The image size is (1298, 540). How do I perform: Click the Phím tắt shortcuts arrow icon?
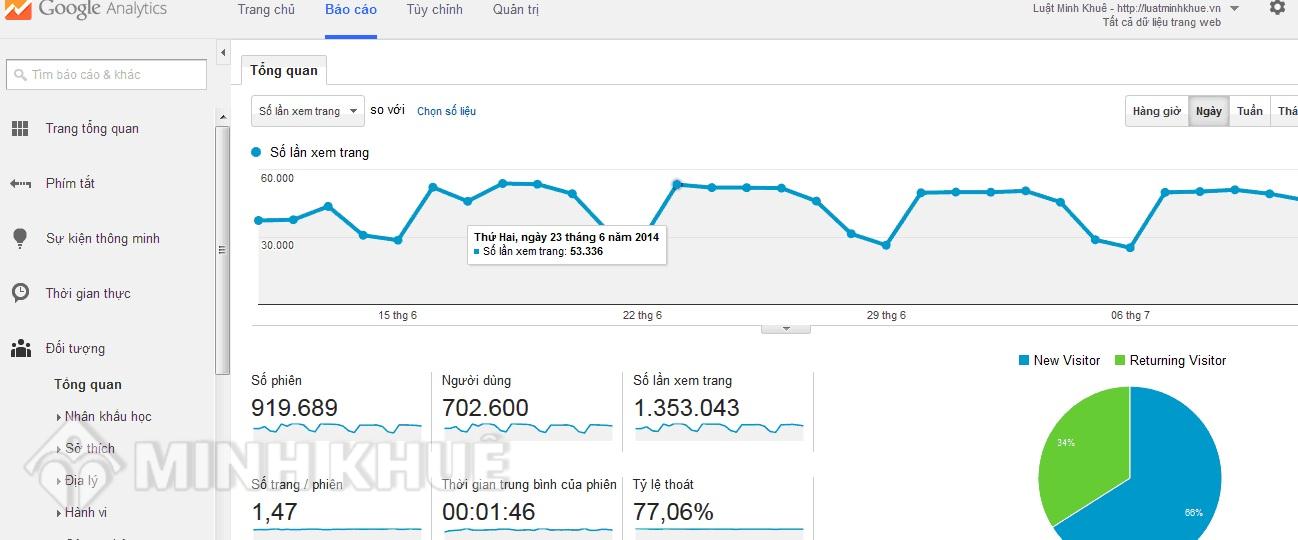20,183
